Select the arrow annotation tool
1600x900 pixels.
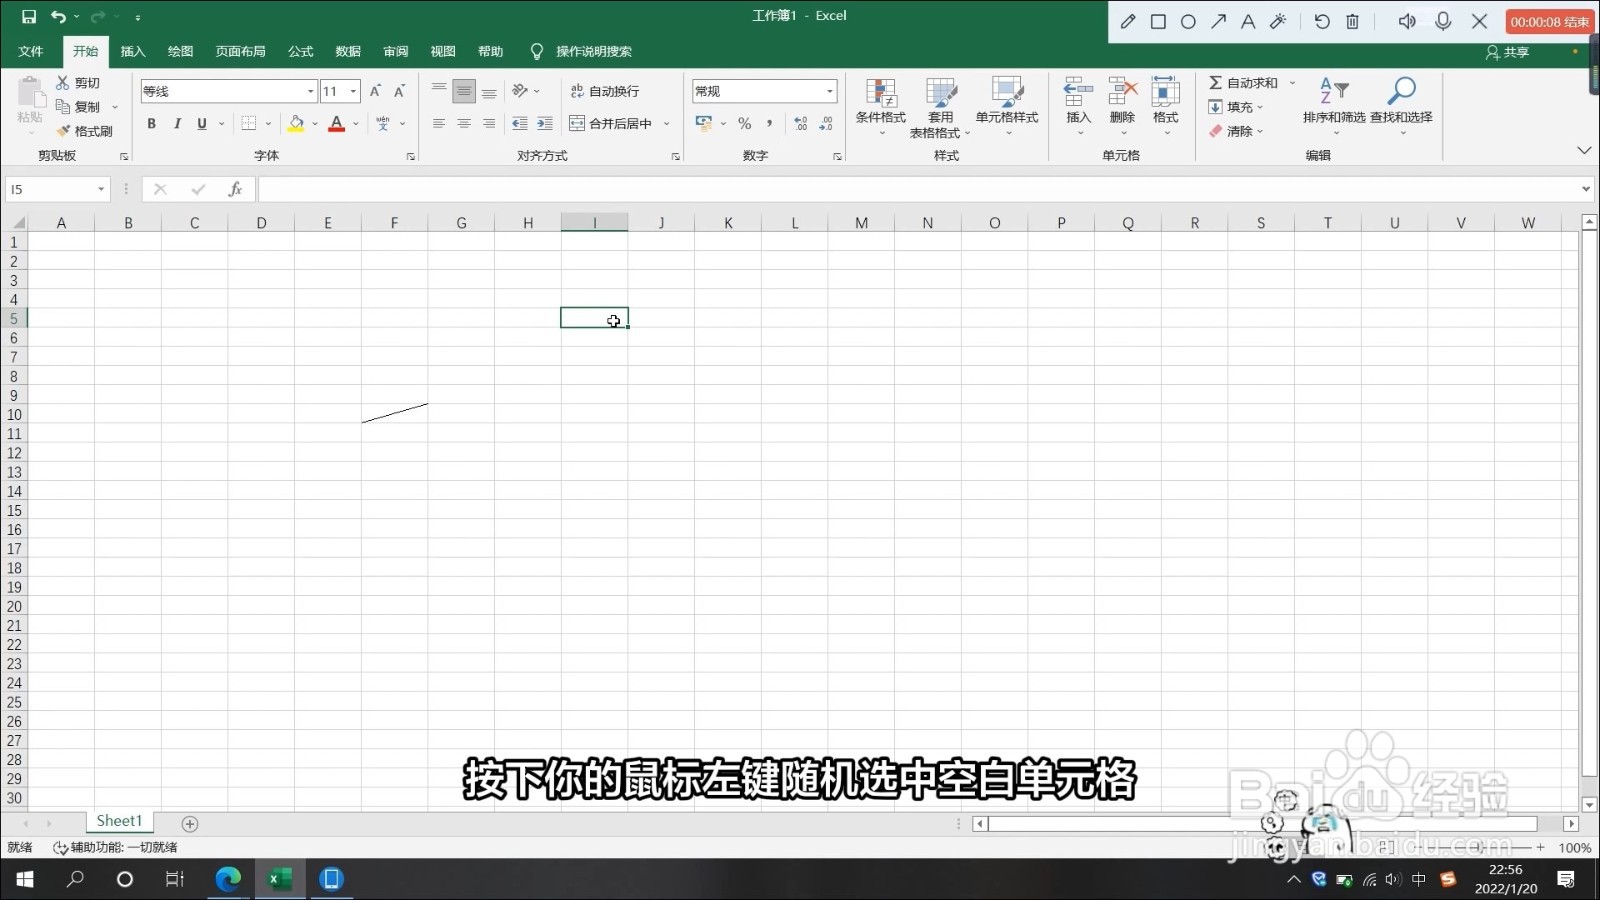tap(1218, 21)
